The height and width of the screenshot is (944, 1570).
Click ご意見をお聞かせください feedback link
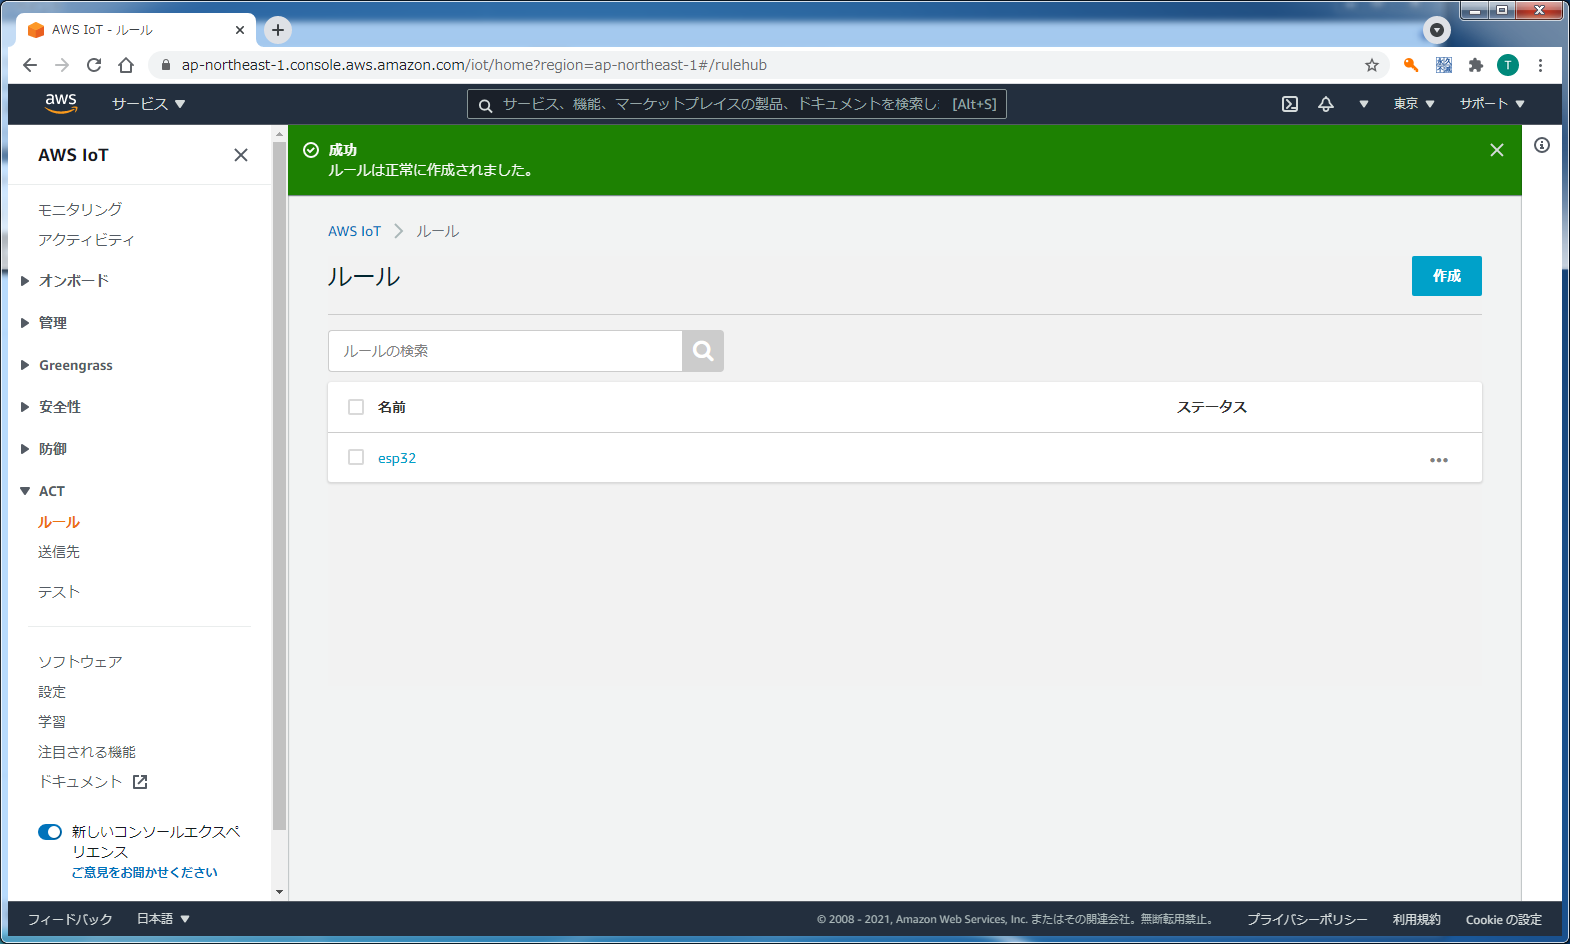click(144, 873)
